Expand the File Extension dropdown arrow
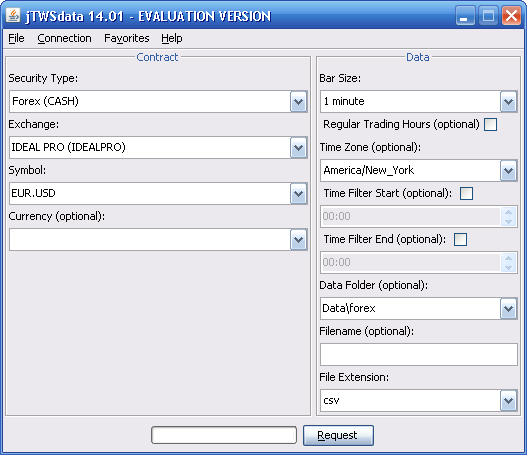The height and width of the screenshot is (455, 527). pyautogui.click(x=509, y=401)
